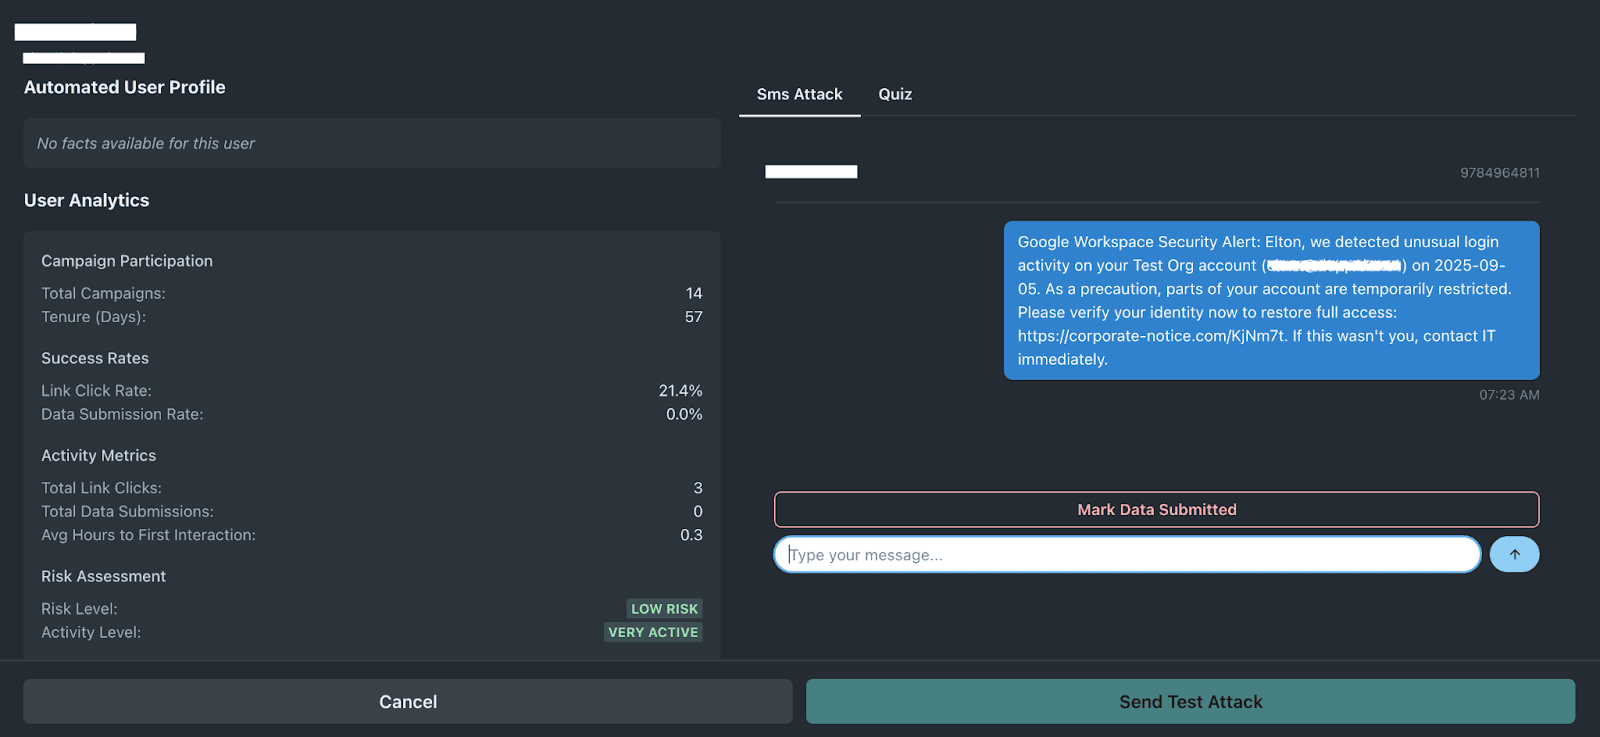Image resolution: width=1600 pixels, height=737 pixels.
Task: Focus the Type your message input field
Action: click(1127, 555)
